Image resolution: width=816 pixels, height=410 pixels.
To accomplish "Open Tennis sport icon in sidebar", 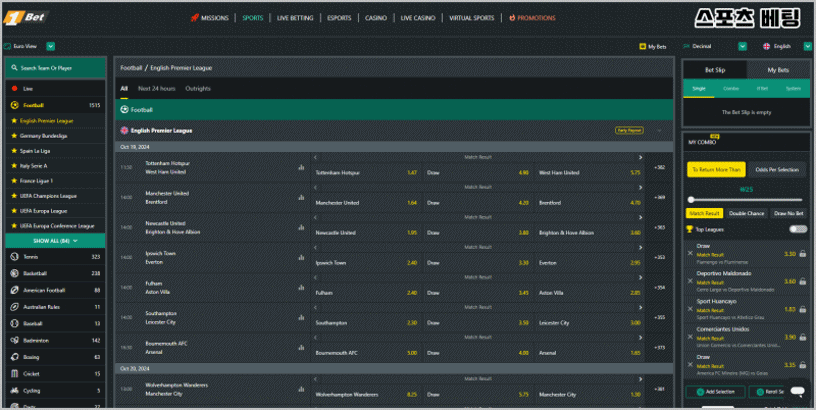I will [x=15, y=257].
